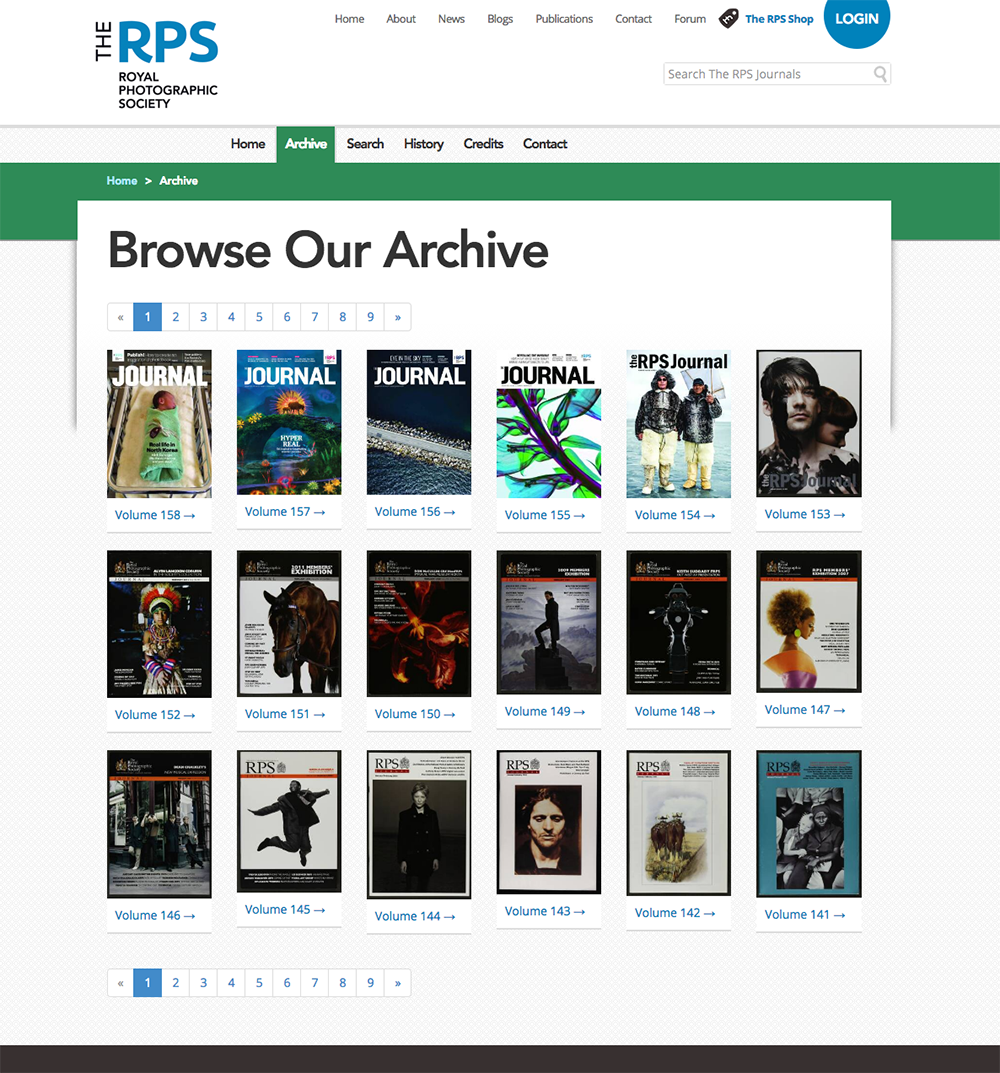
Task: Click the Volume 150 text link
Action: click(415, 714)
